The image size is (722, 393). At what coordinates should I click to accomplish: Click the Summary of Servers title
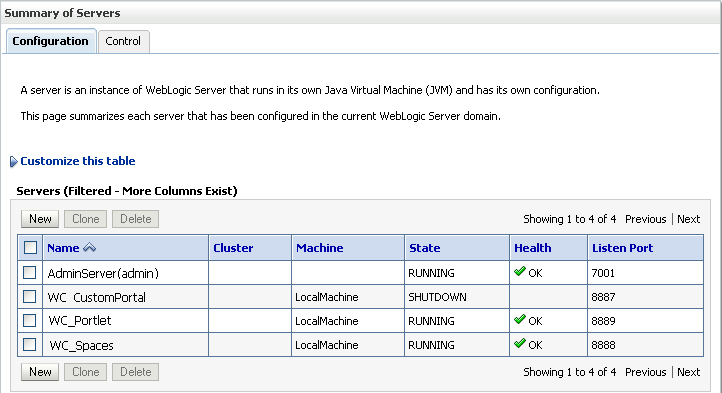pos(62,13)
